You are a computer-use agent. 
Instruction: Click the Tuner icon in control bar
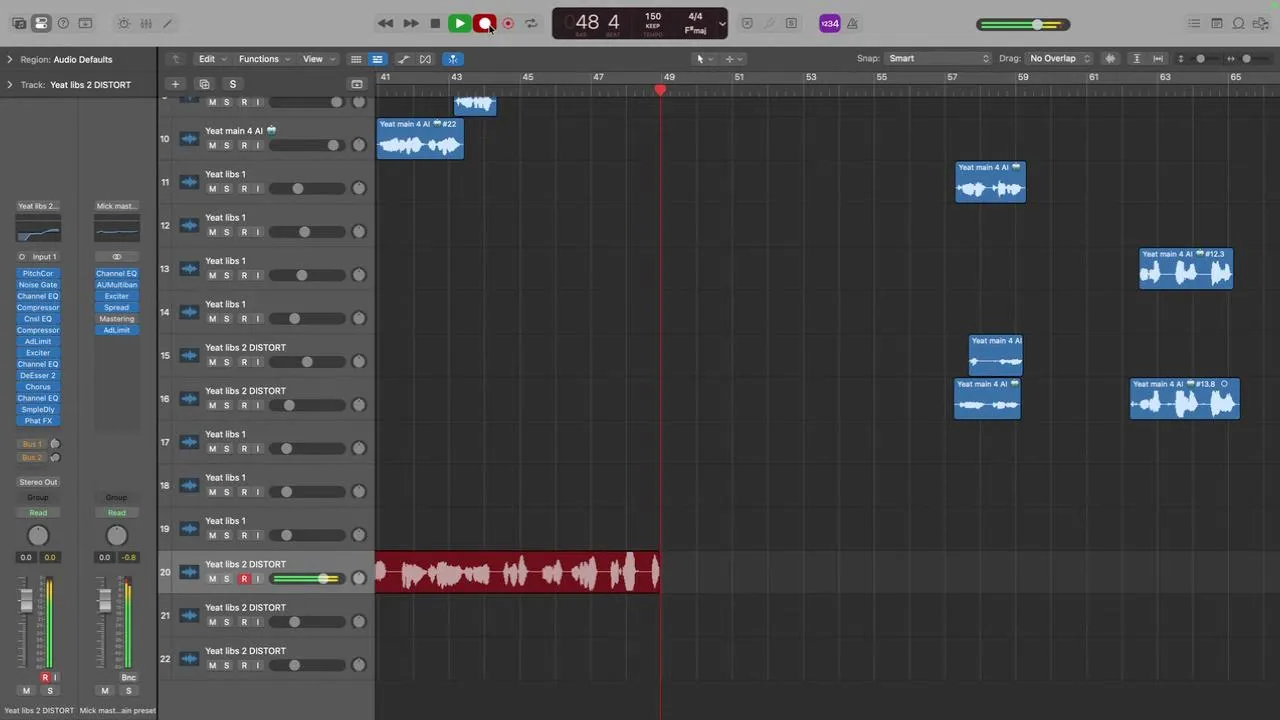tap(769, 23)
